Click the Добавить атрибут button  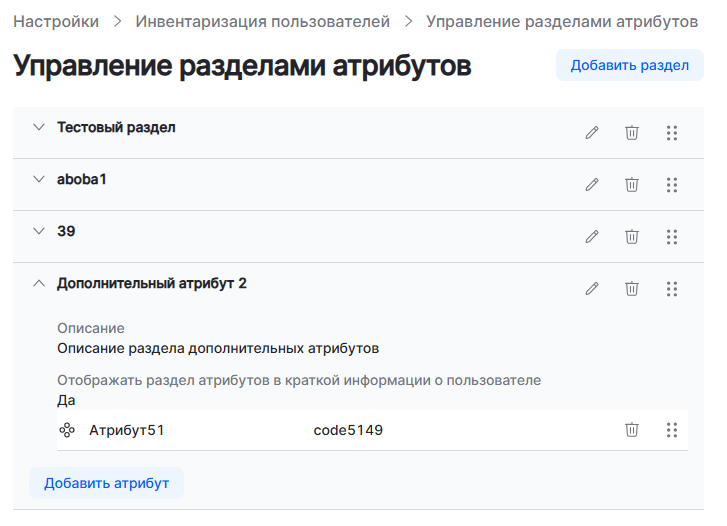pyautogui.click(x=106, y=483)
